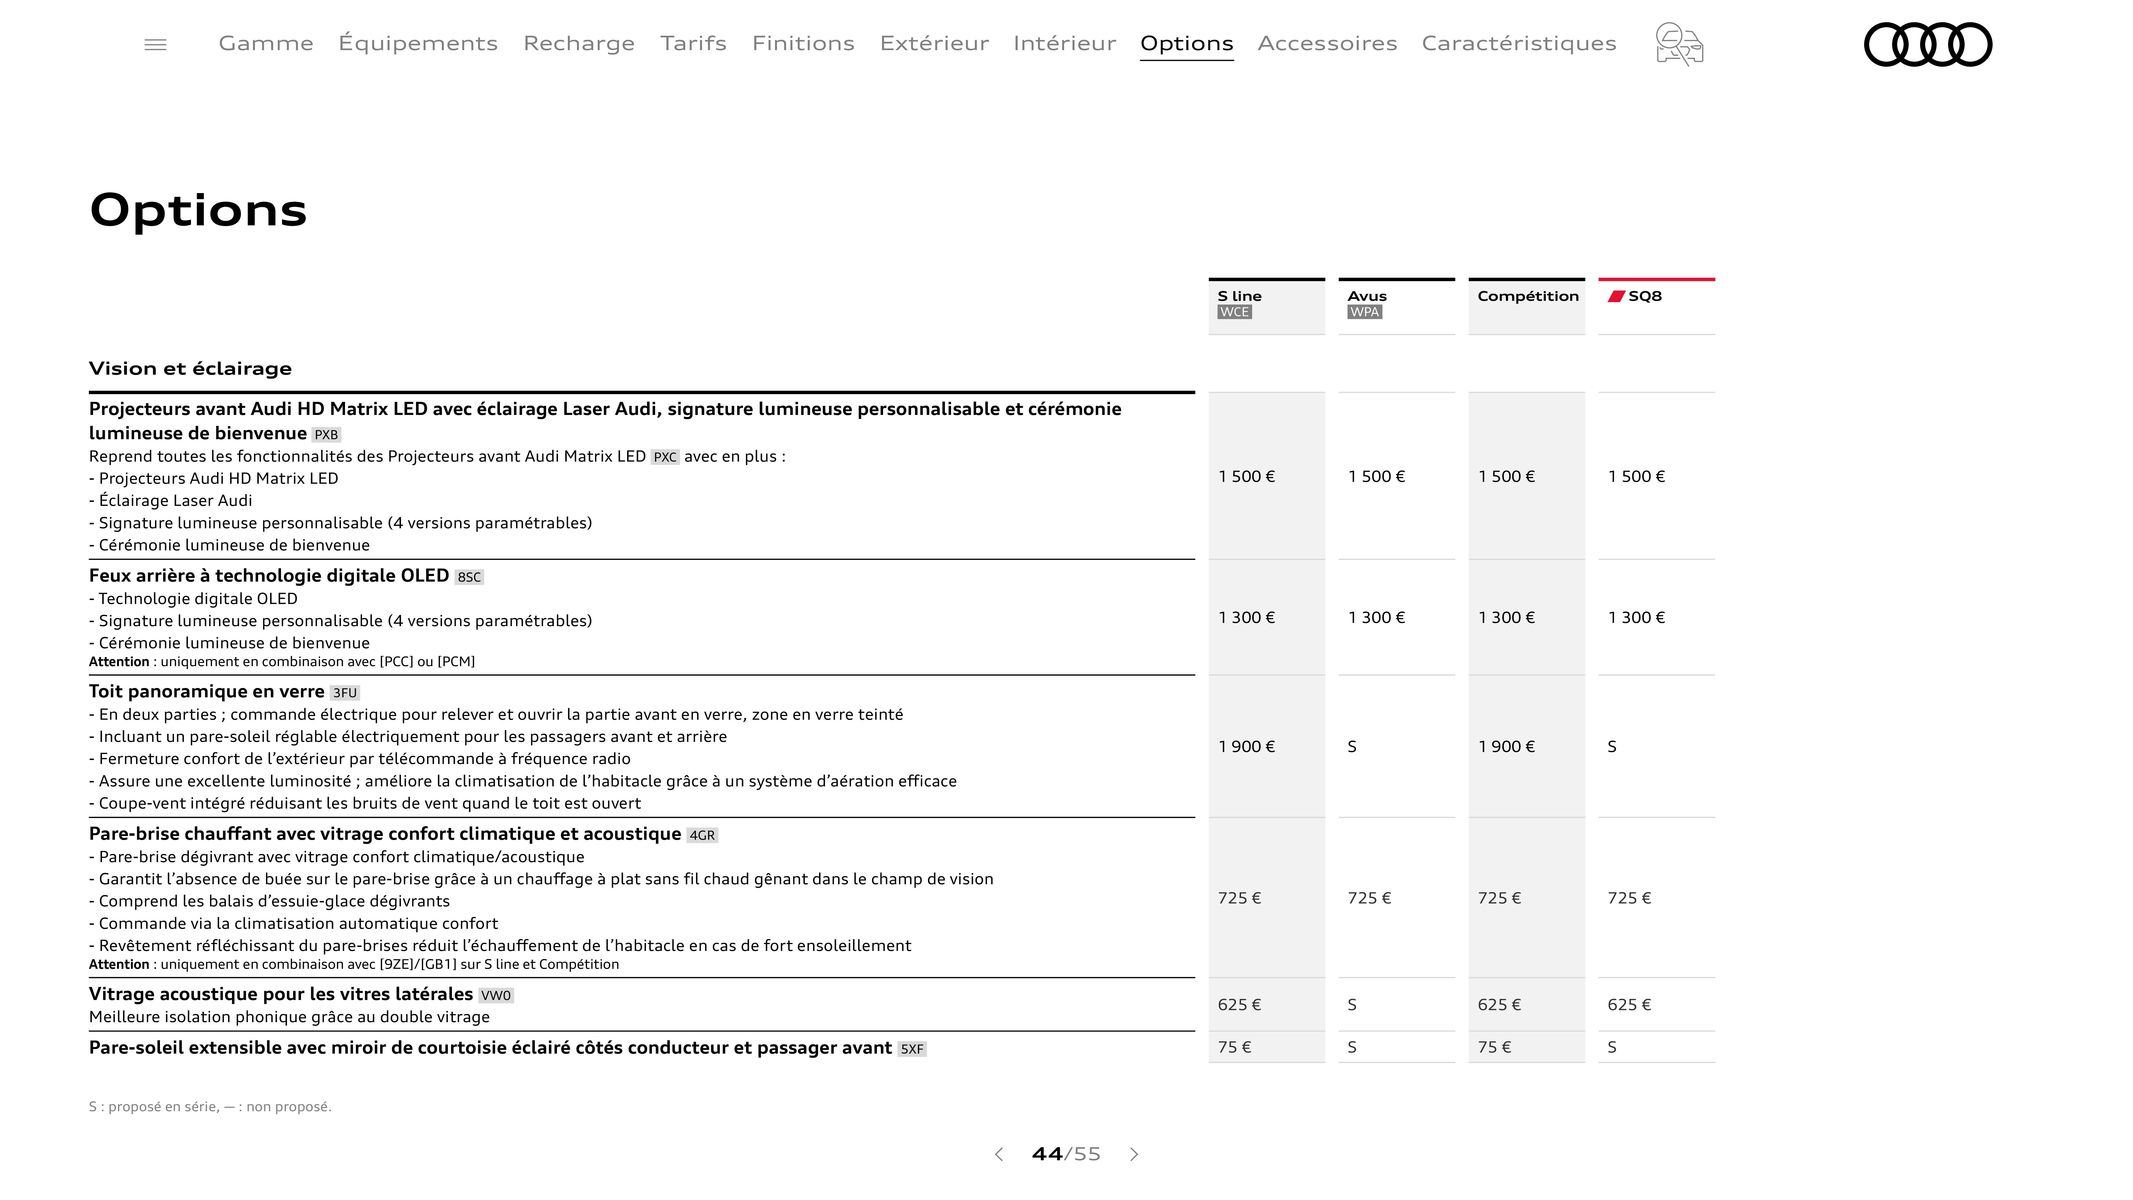Screen dimensions: 2133x1200
Task: Click Toit panoramique en verre title
Action: point(206,692)
